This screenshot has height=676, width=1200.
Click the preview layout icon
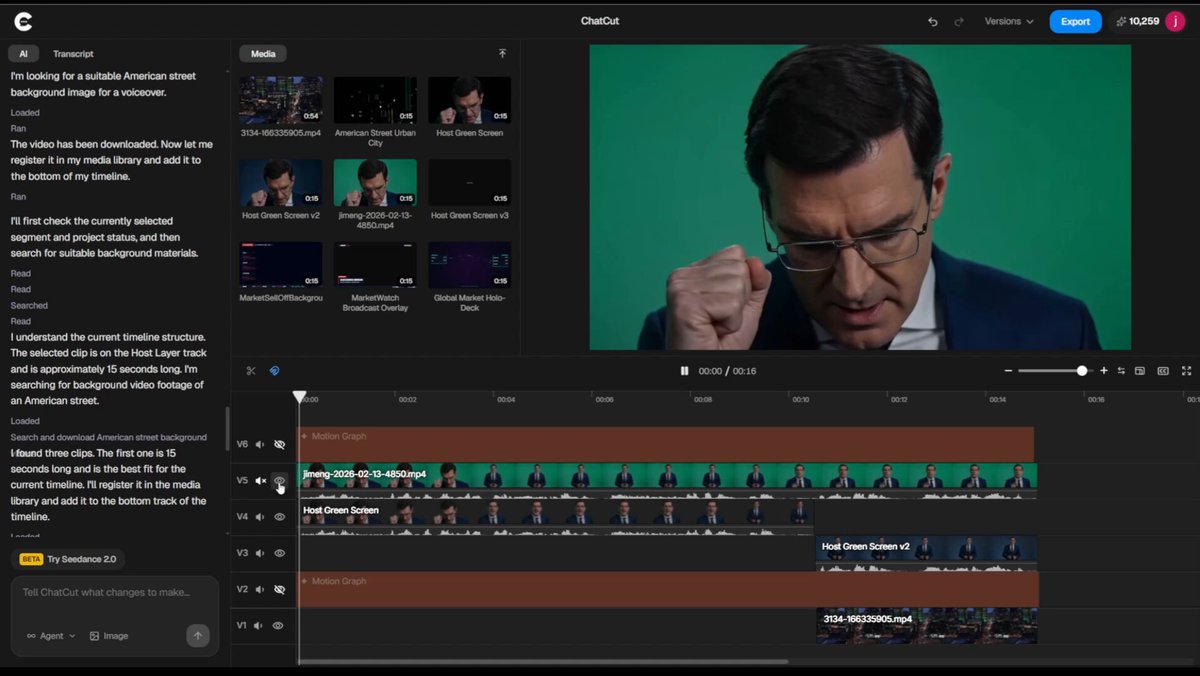pos(1140,371)
